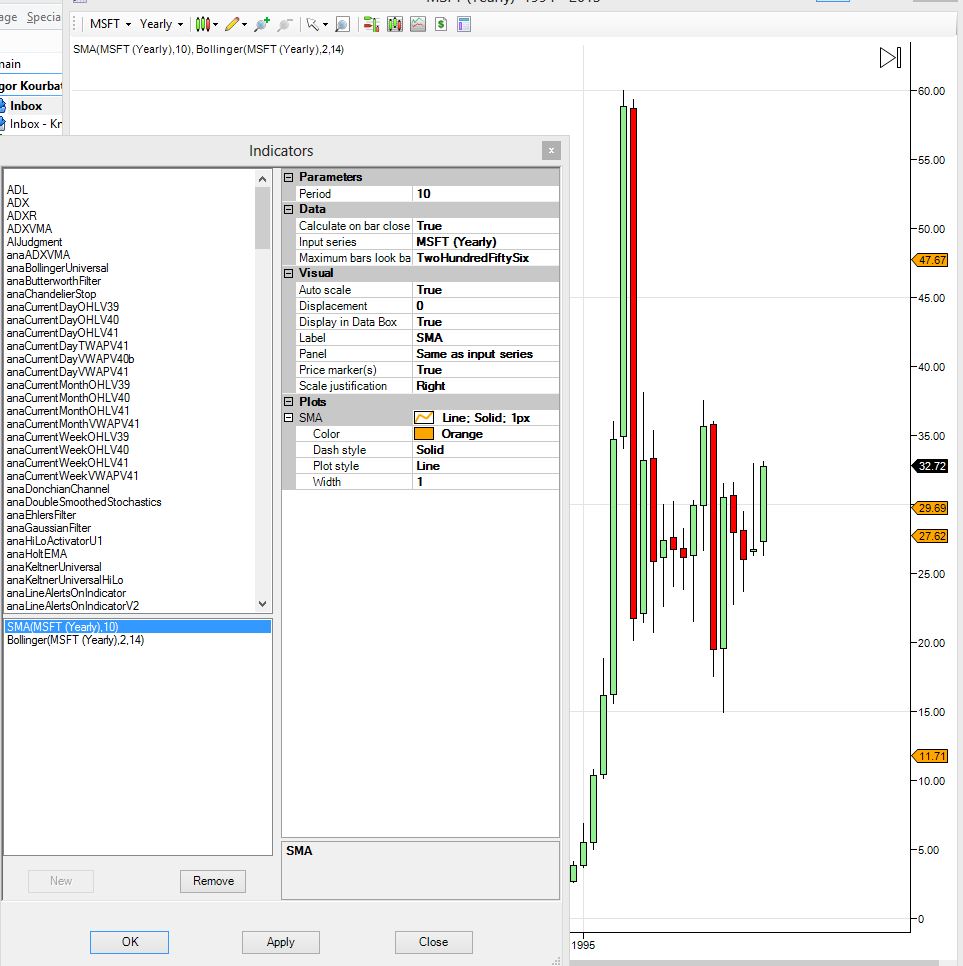Select anaDonchianChannel indicator
The height and width of the screenshot is (966, 963).
[58, 489]
